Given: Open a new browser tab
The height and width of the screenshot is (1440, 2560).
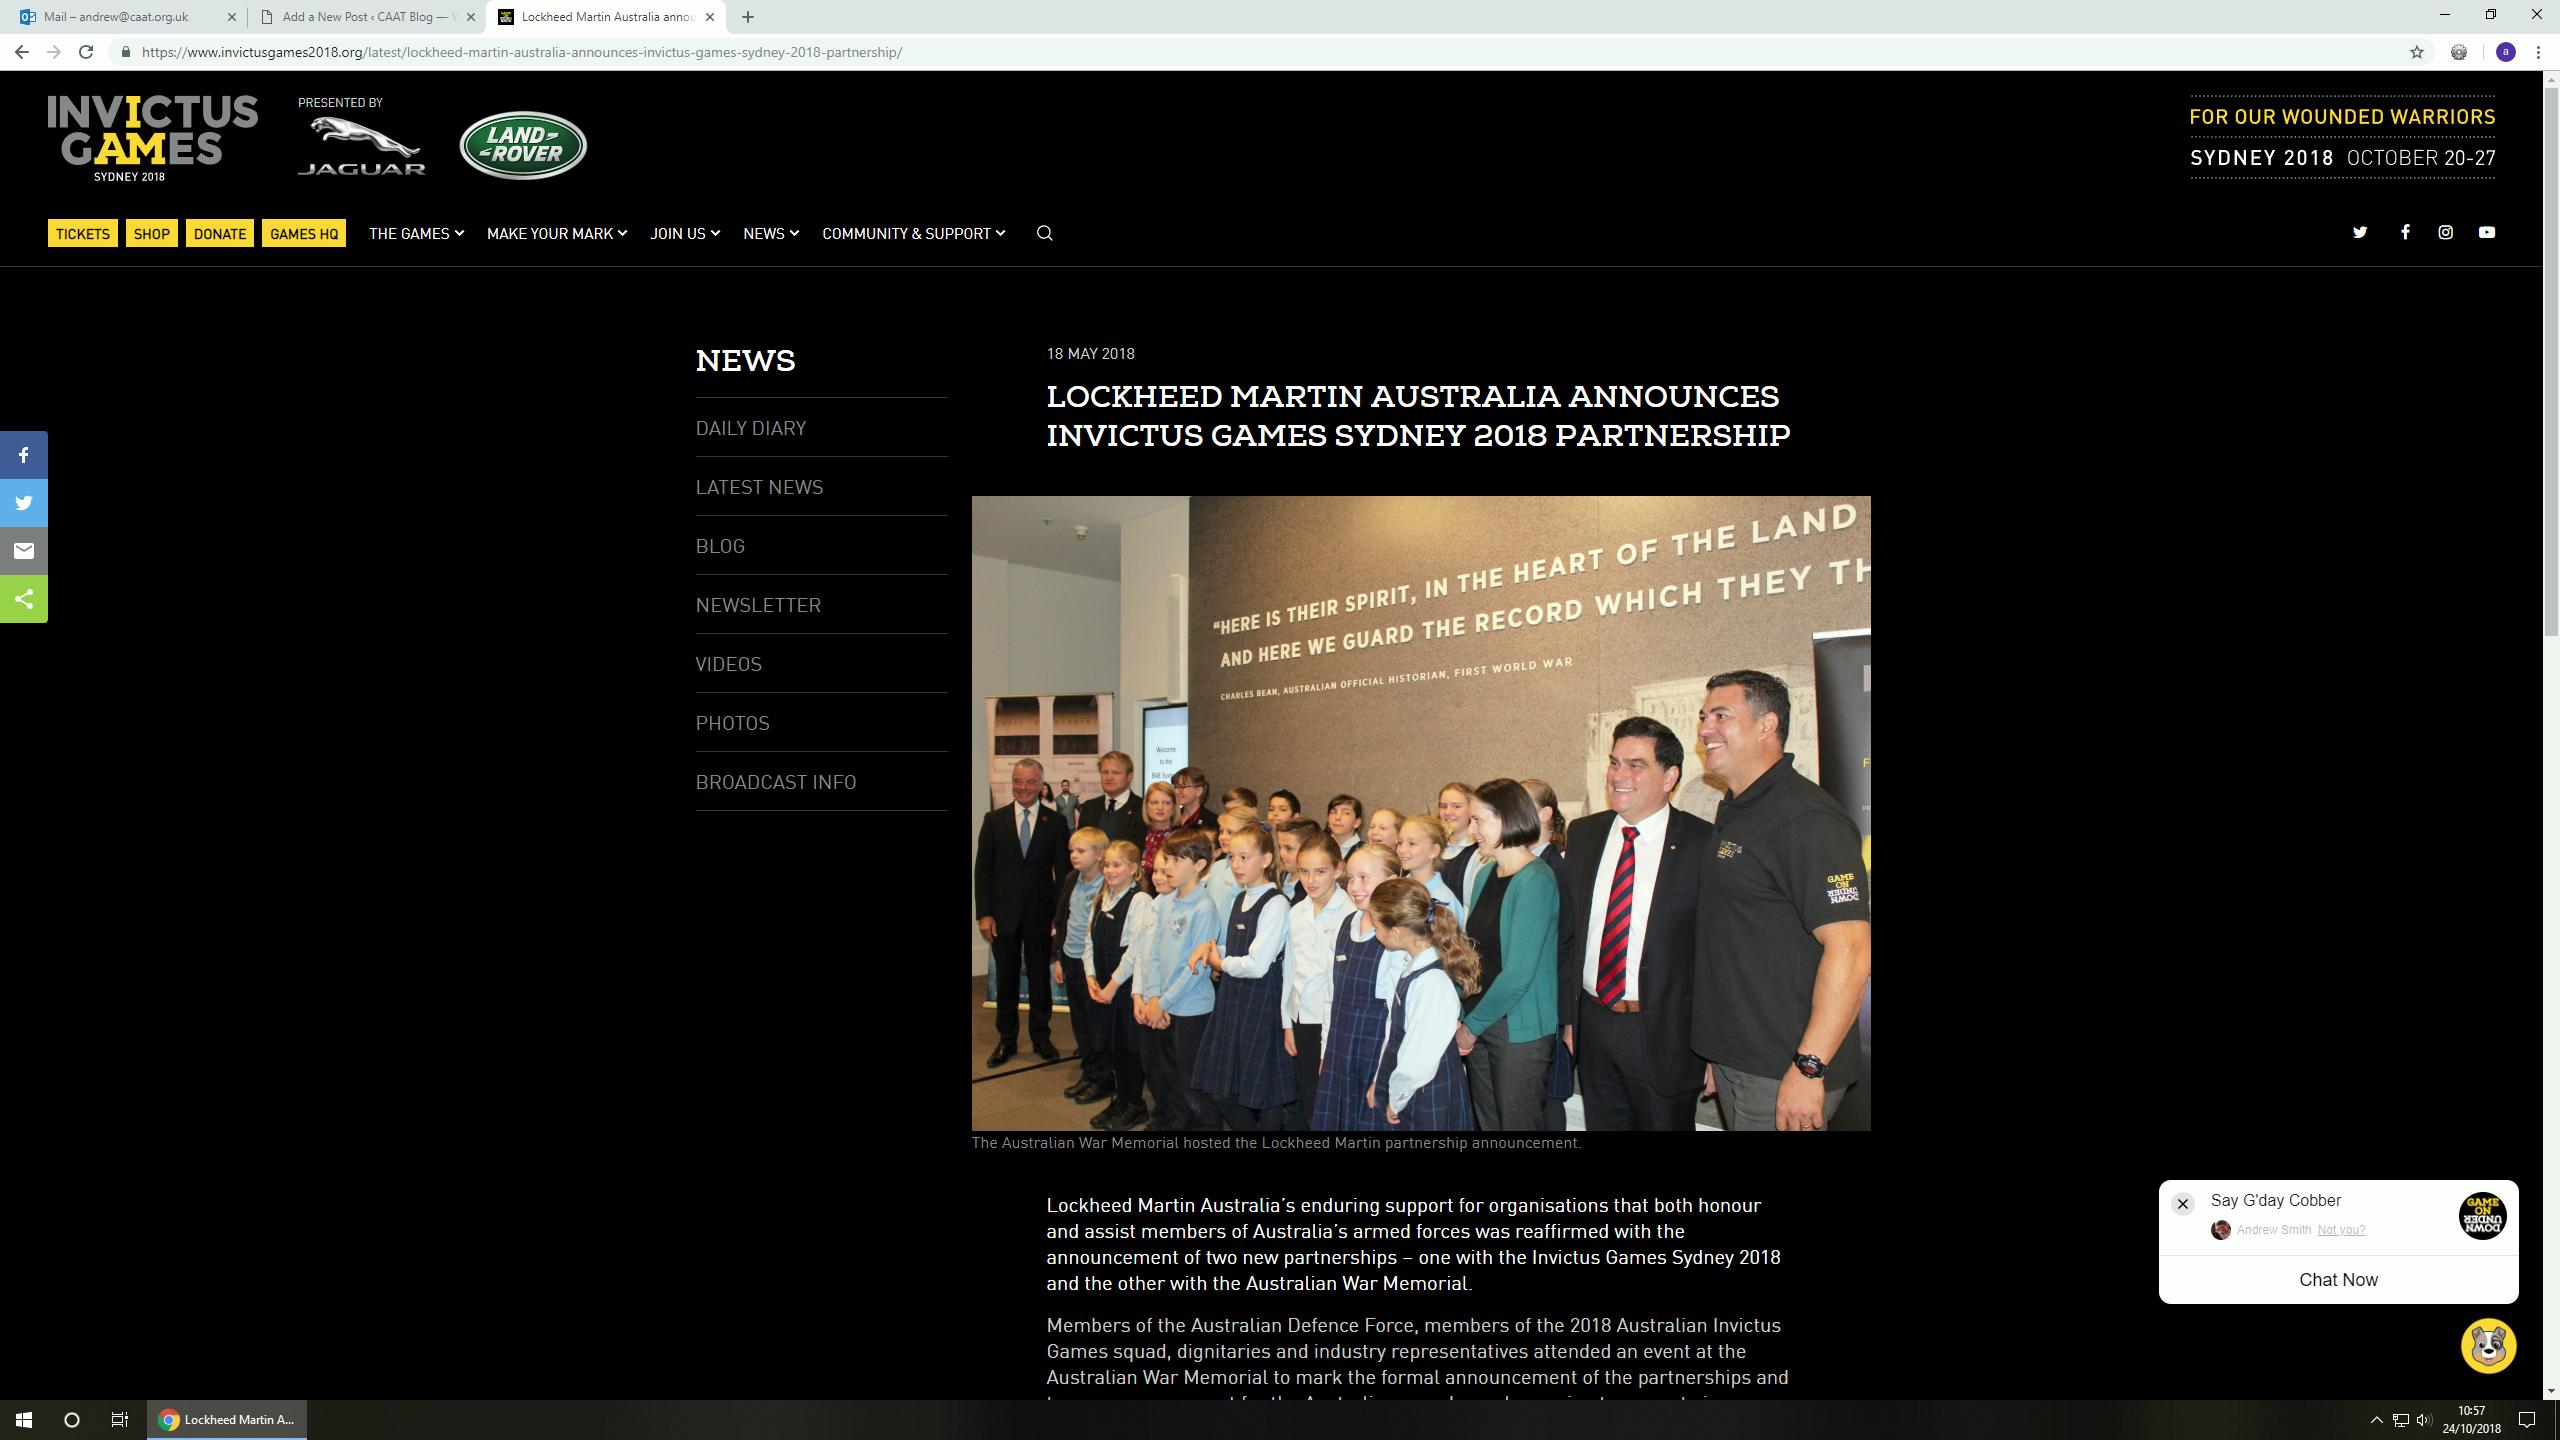Looking at the screenshot, I should [x=748, y=17].
